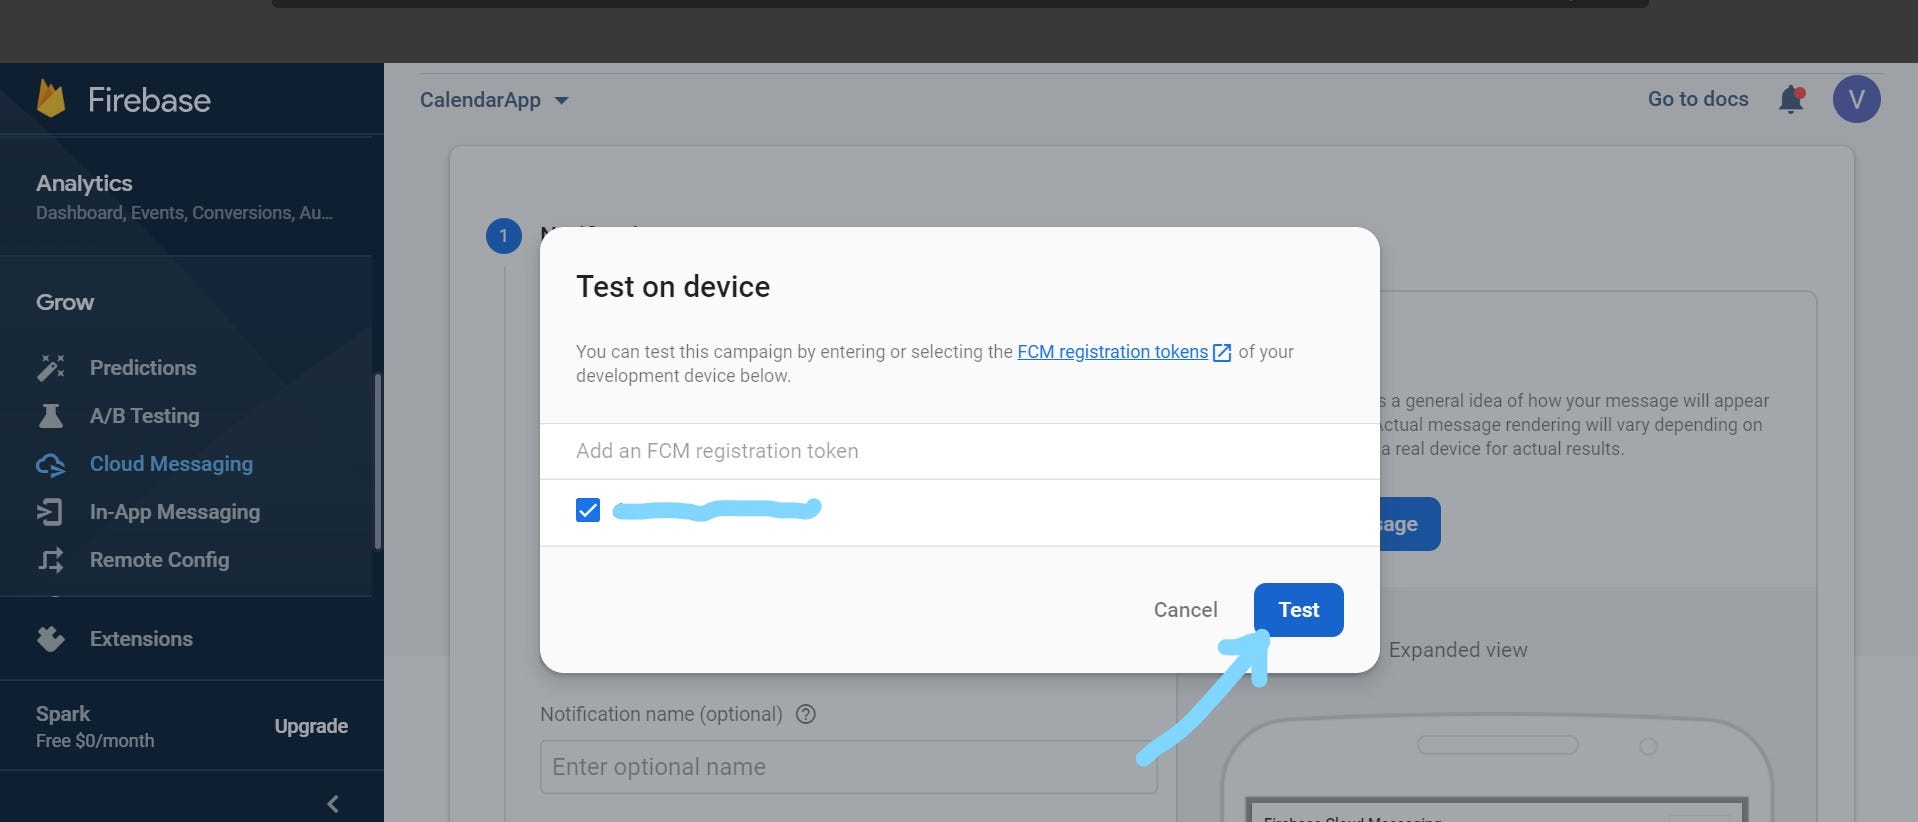1918x822 pixels.
Task: Click Upgrade plan button
Action: click(x=311, y=726)
